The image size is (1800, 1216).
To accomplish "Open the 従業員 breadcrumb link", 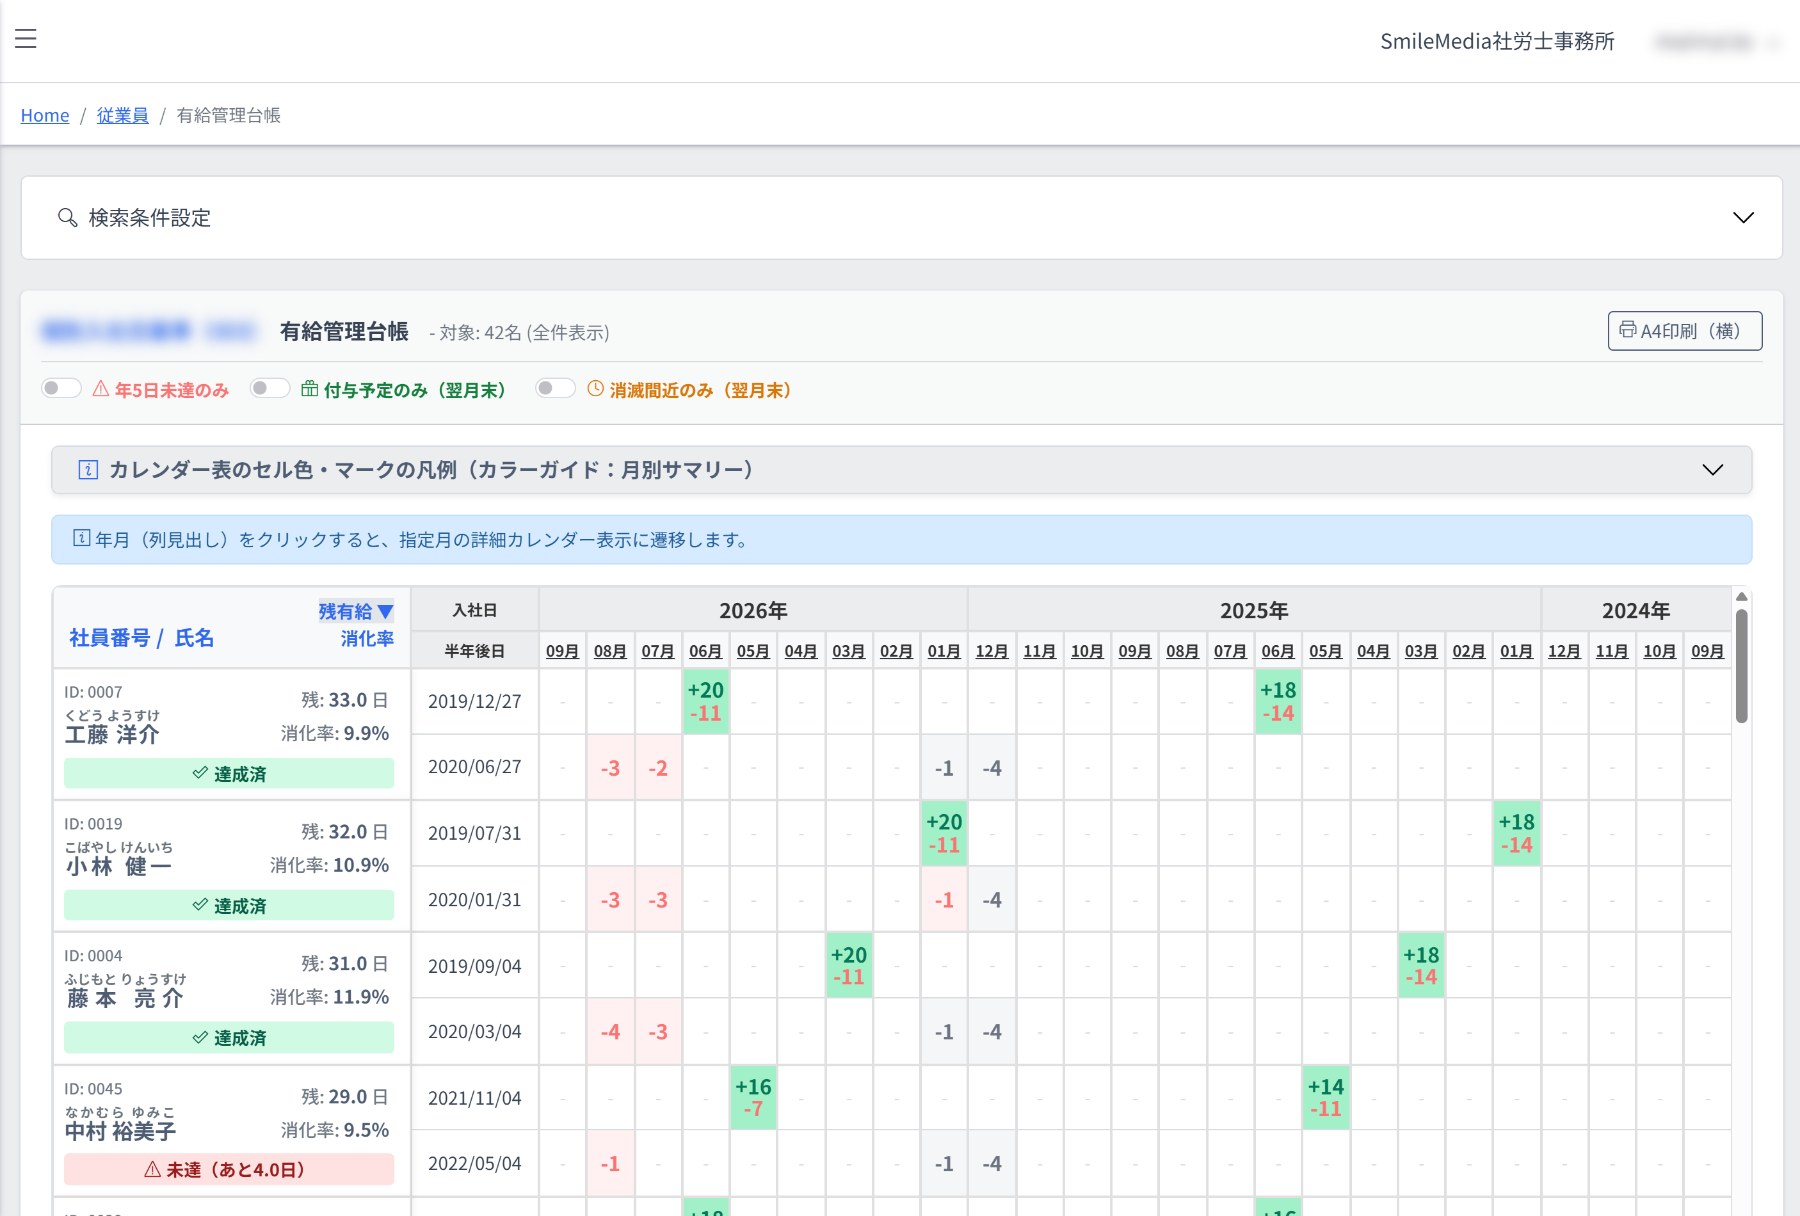I will [122, 115].
